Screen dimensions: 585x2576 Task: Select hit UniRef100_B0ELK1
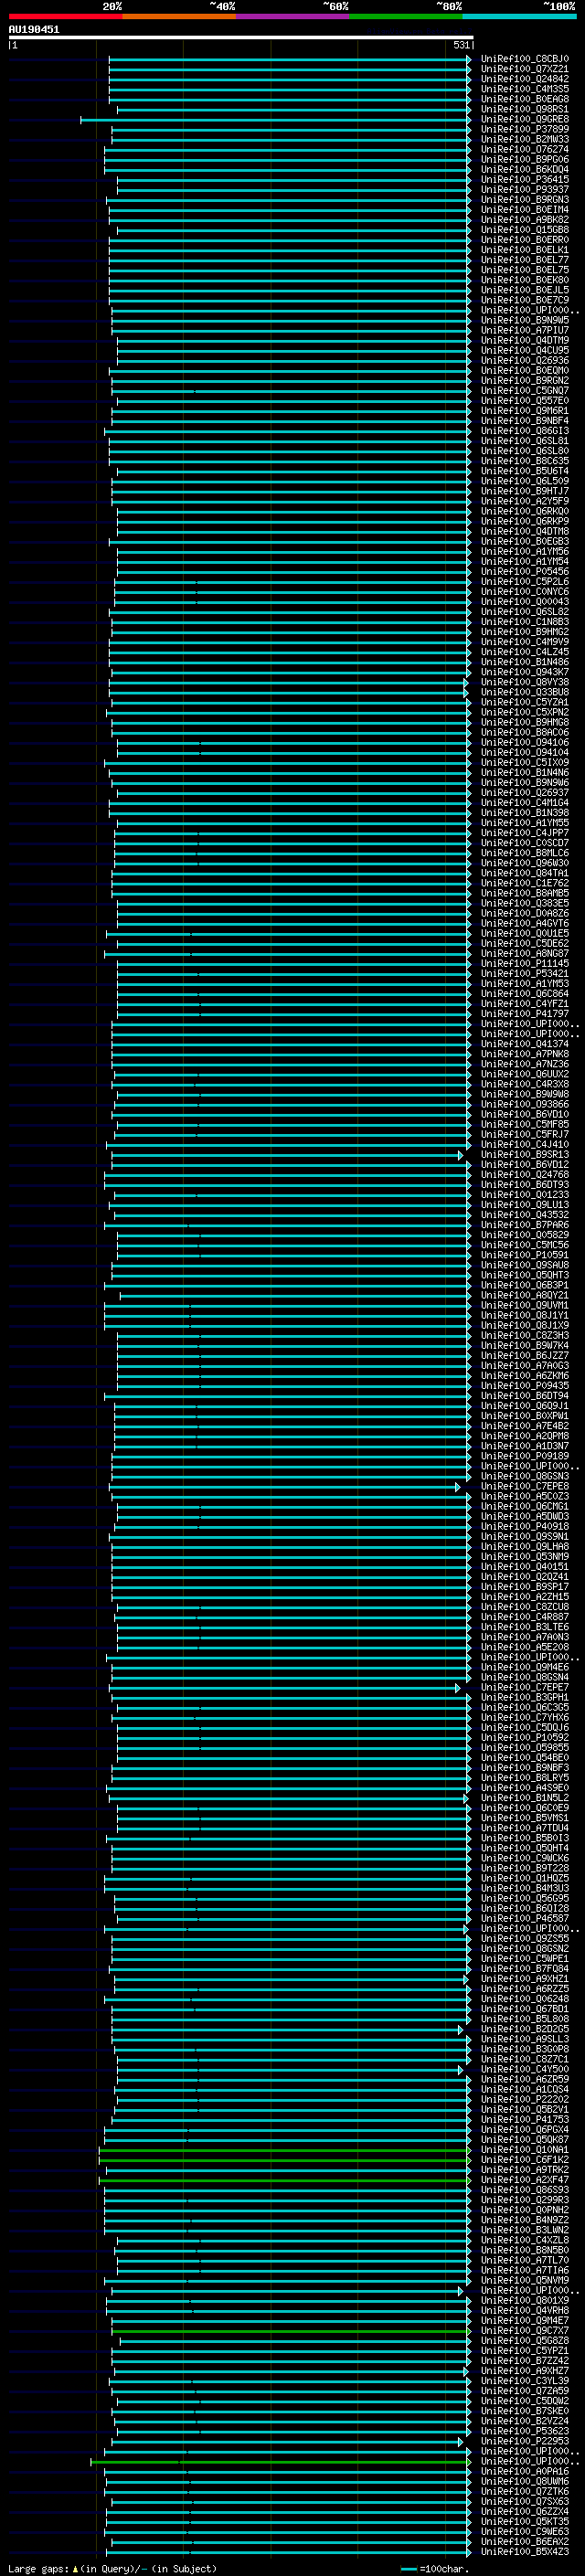coord(524,250)
